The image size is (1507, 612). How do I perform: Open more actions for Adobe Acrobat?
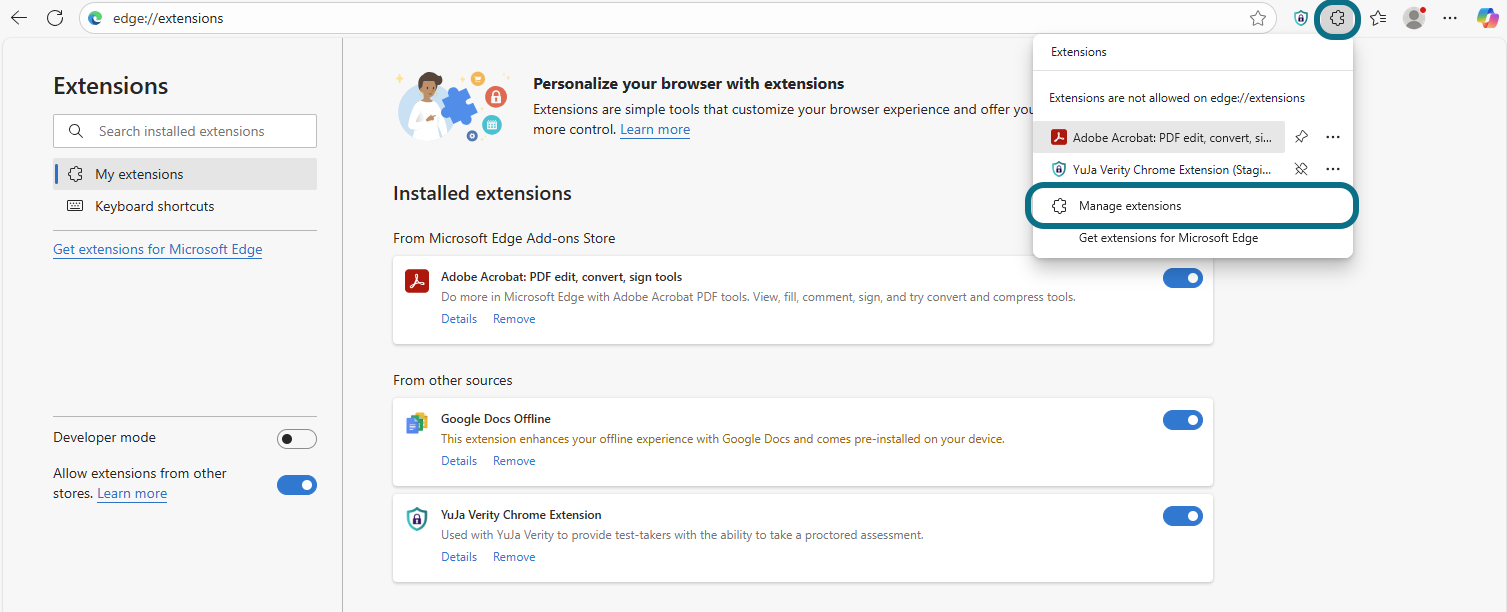1333,137
